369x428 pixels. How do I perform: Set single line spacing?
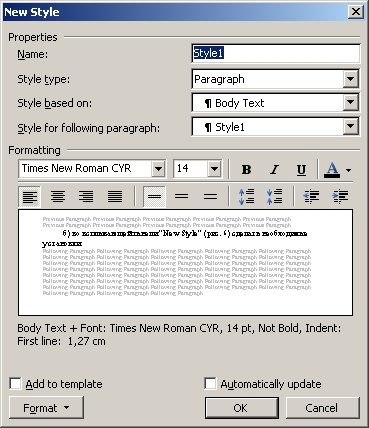click(154, 197)
